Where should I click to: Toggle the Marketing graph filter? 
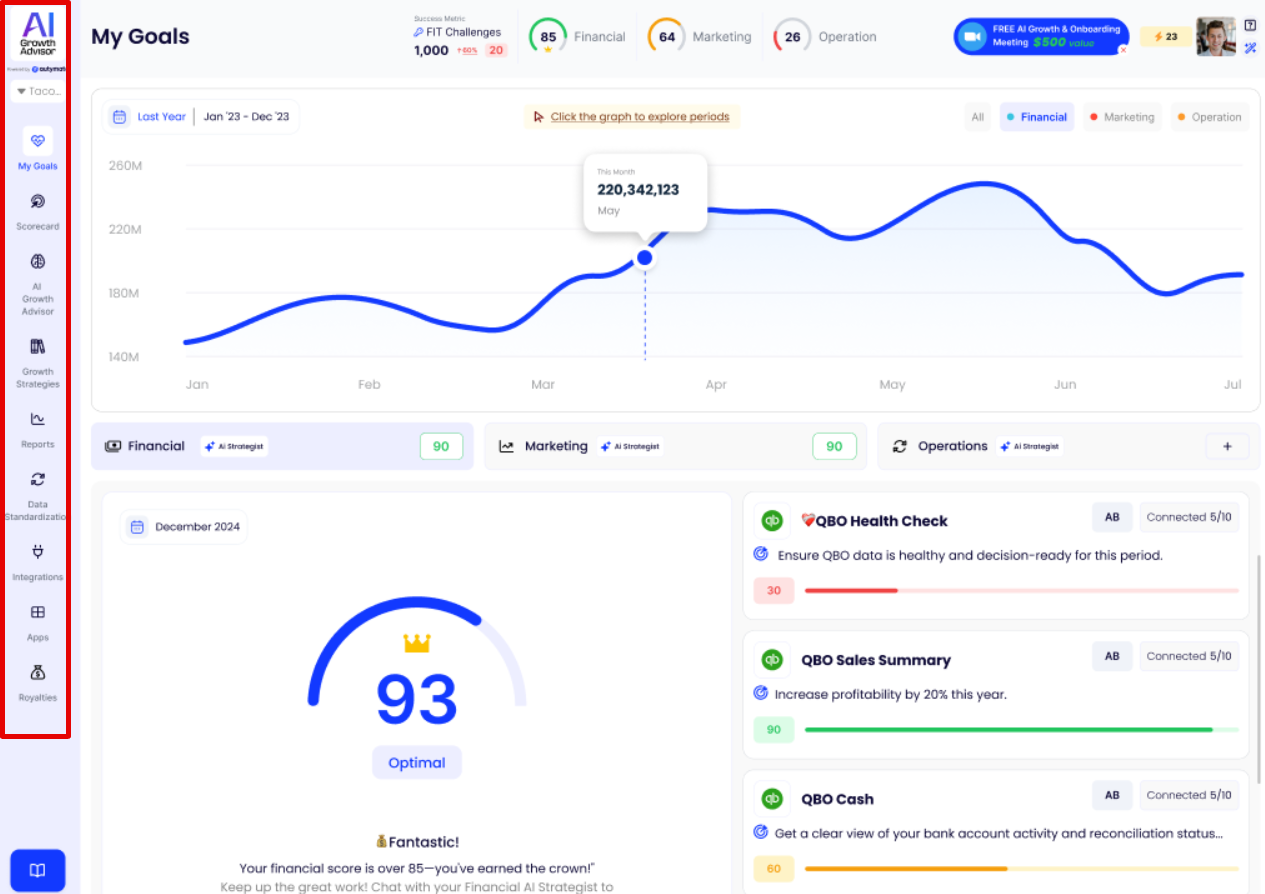pos(1121,117)
